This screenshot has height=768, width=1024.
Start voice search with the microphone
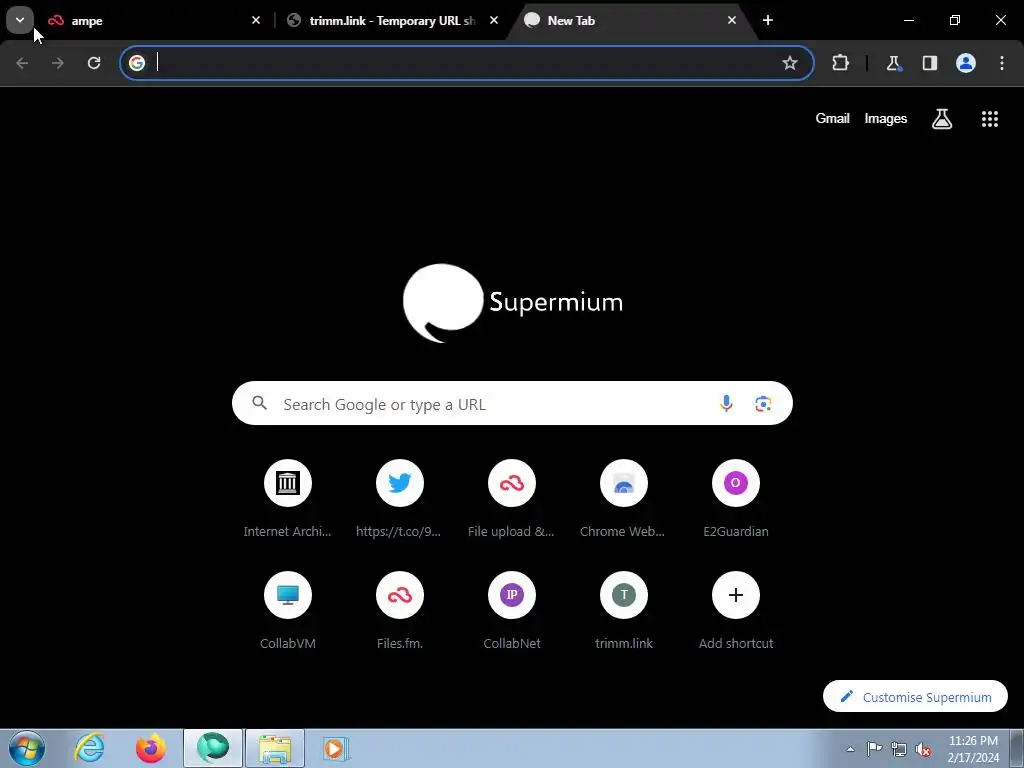tap(726, 404)
